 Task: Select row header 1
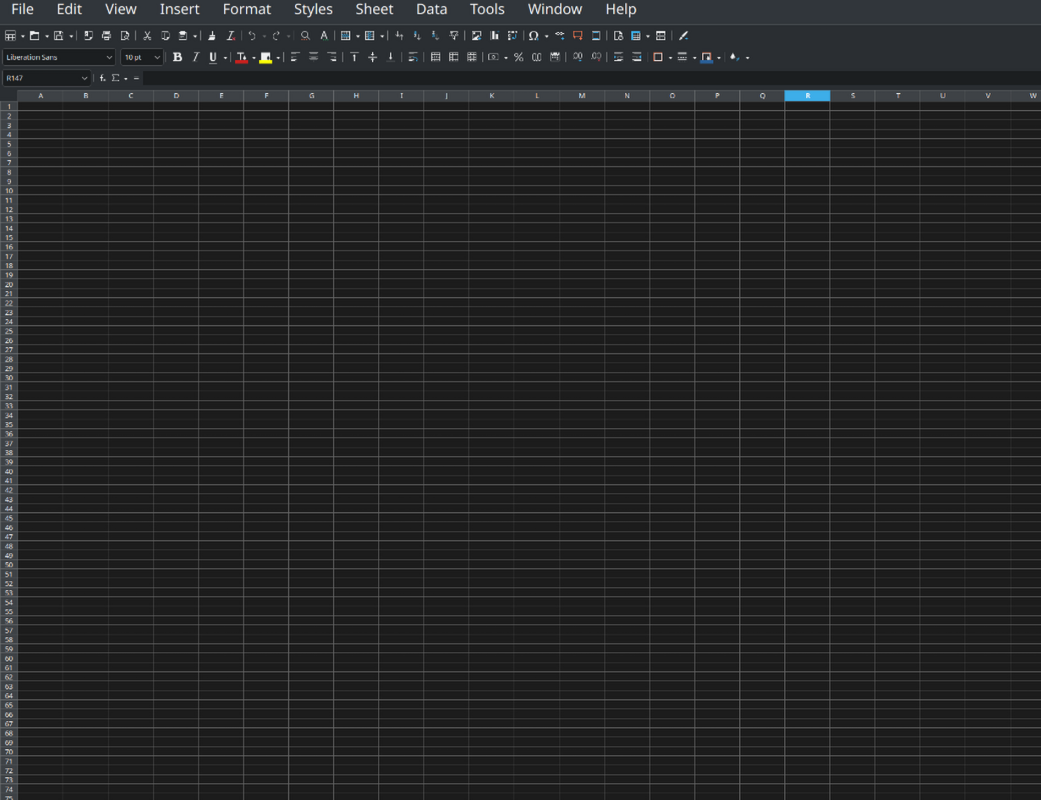(9, 106)
